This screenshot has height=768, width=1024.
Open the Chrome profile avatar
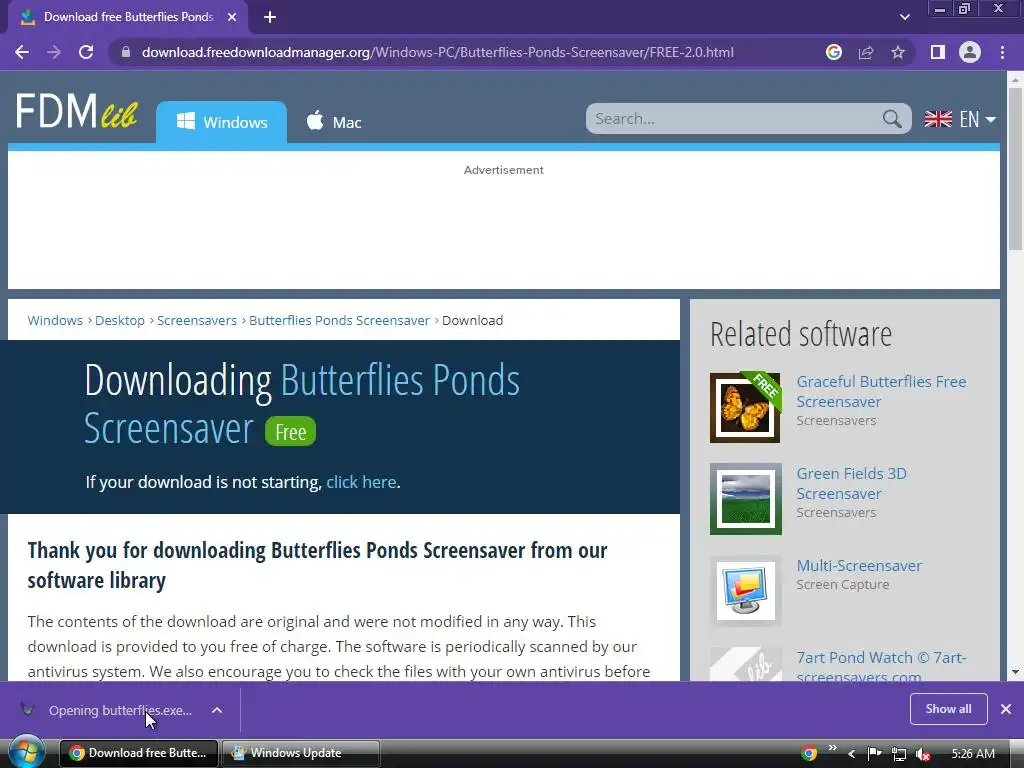point(970,52)
